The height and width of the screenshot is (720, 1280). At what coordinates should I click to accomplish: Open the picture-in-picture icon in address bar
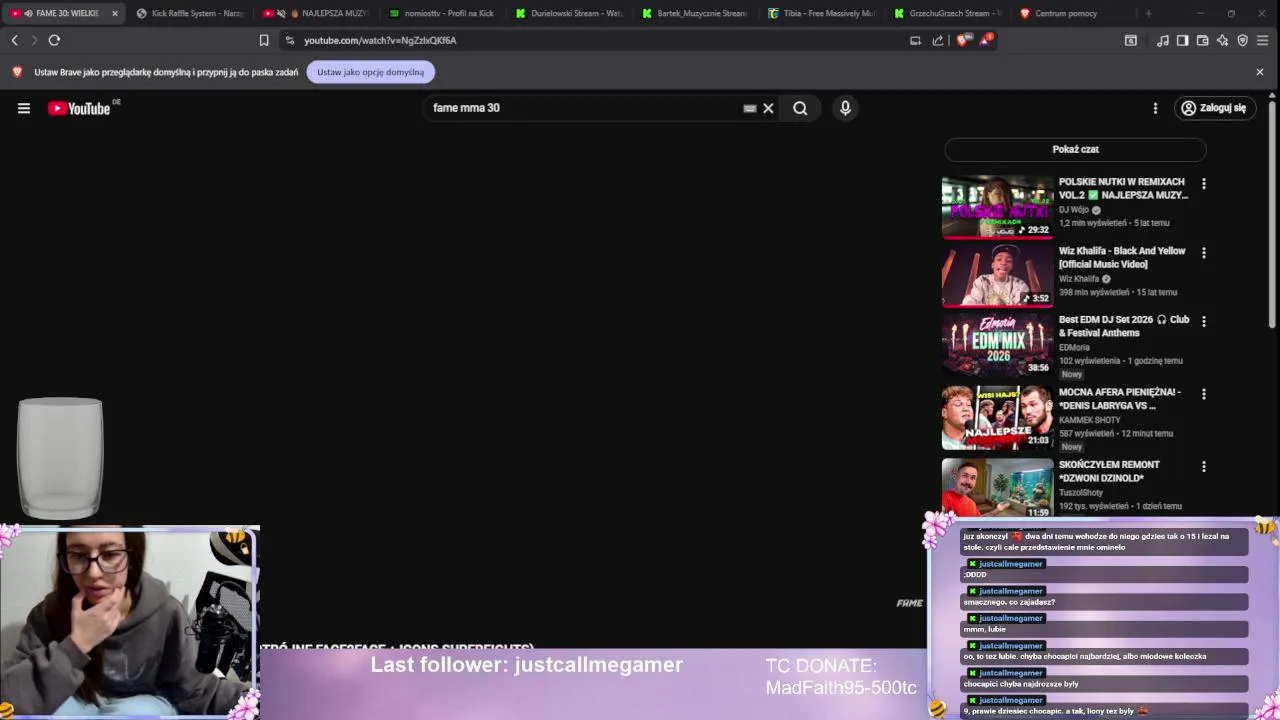(x=915, y=40)
